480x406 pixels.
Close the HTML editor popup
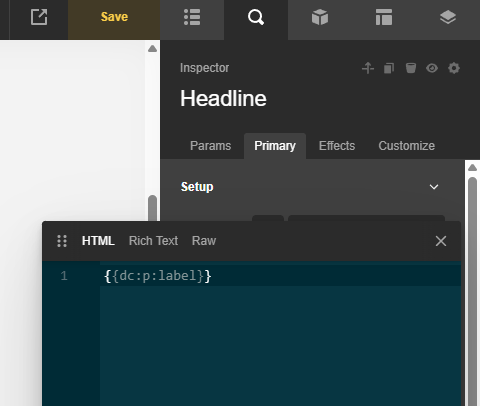pos(441,241)
